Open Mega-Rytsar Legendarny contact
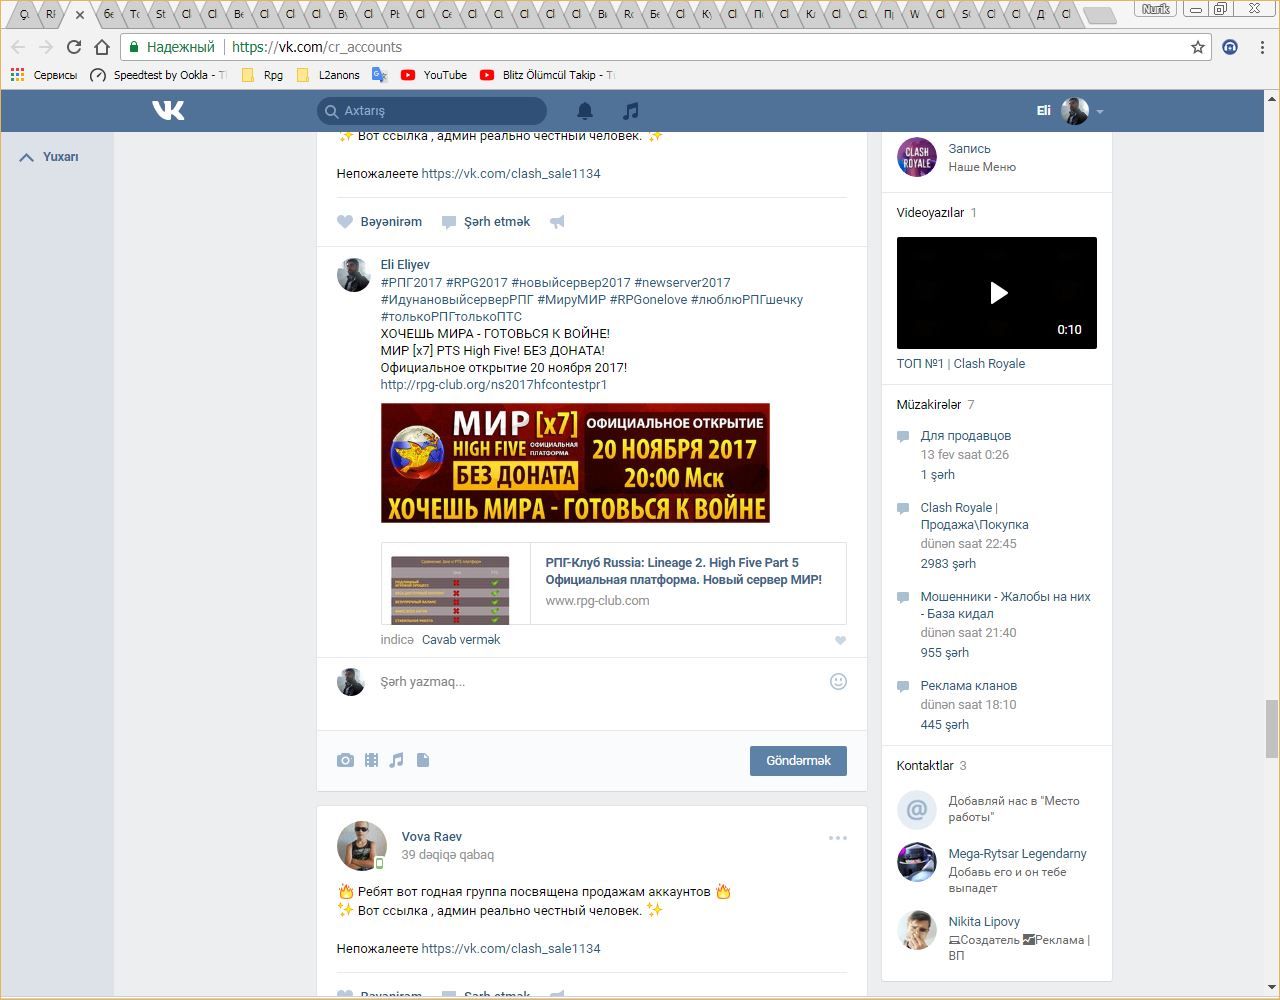1280x1000 pixels. click(x=1018, y=854)
